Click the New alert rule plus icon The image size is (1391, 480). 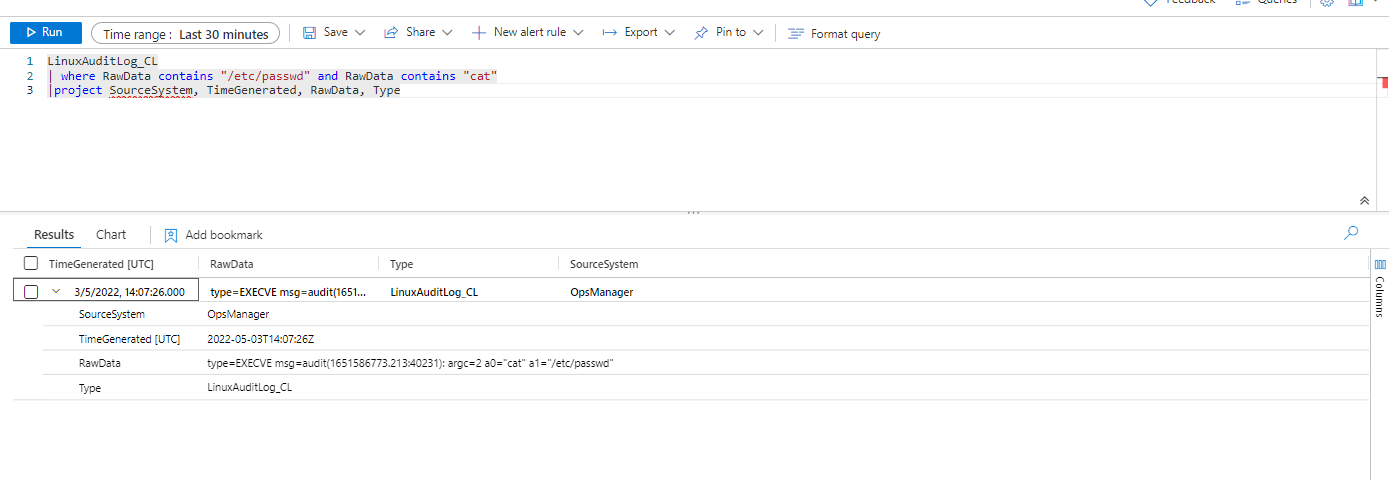[x=479, y=33]
